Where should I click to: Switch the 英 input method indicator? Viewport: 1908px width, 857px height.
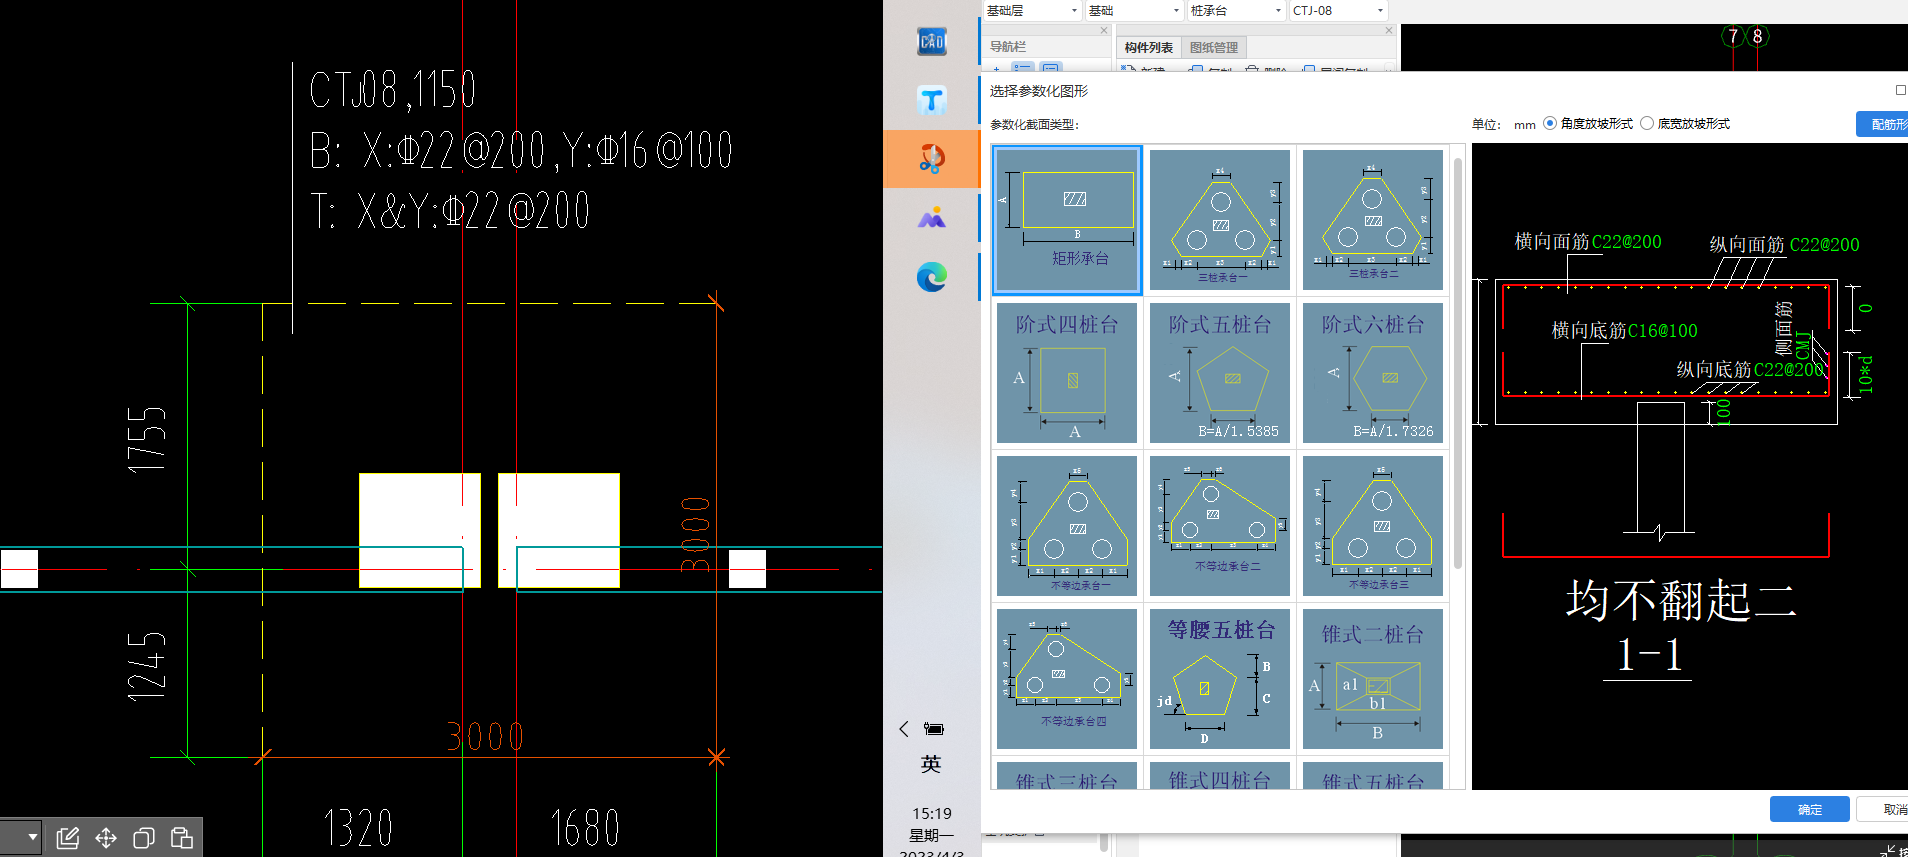pos(930,765)
